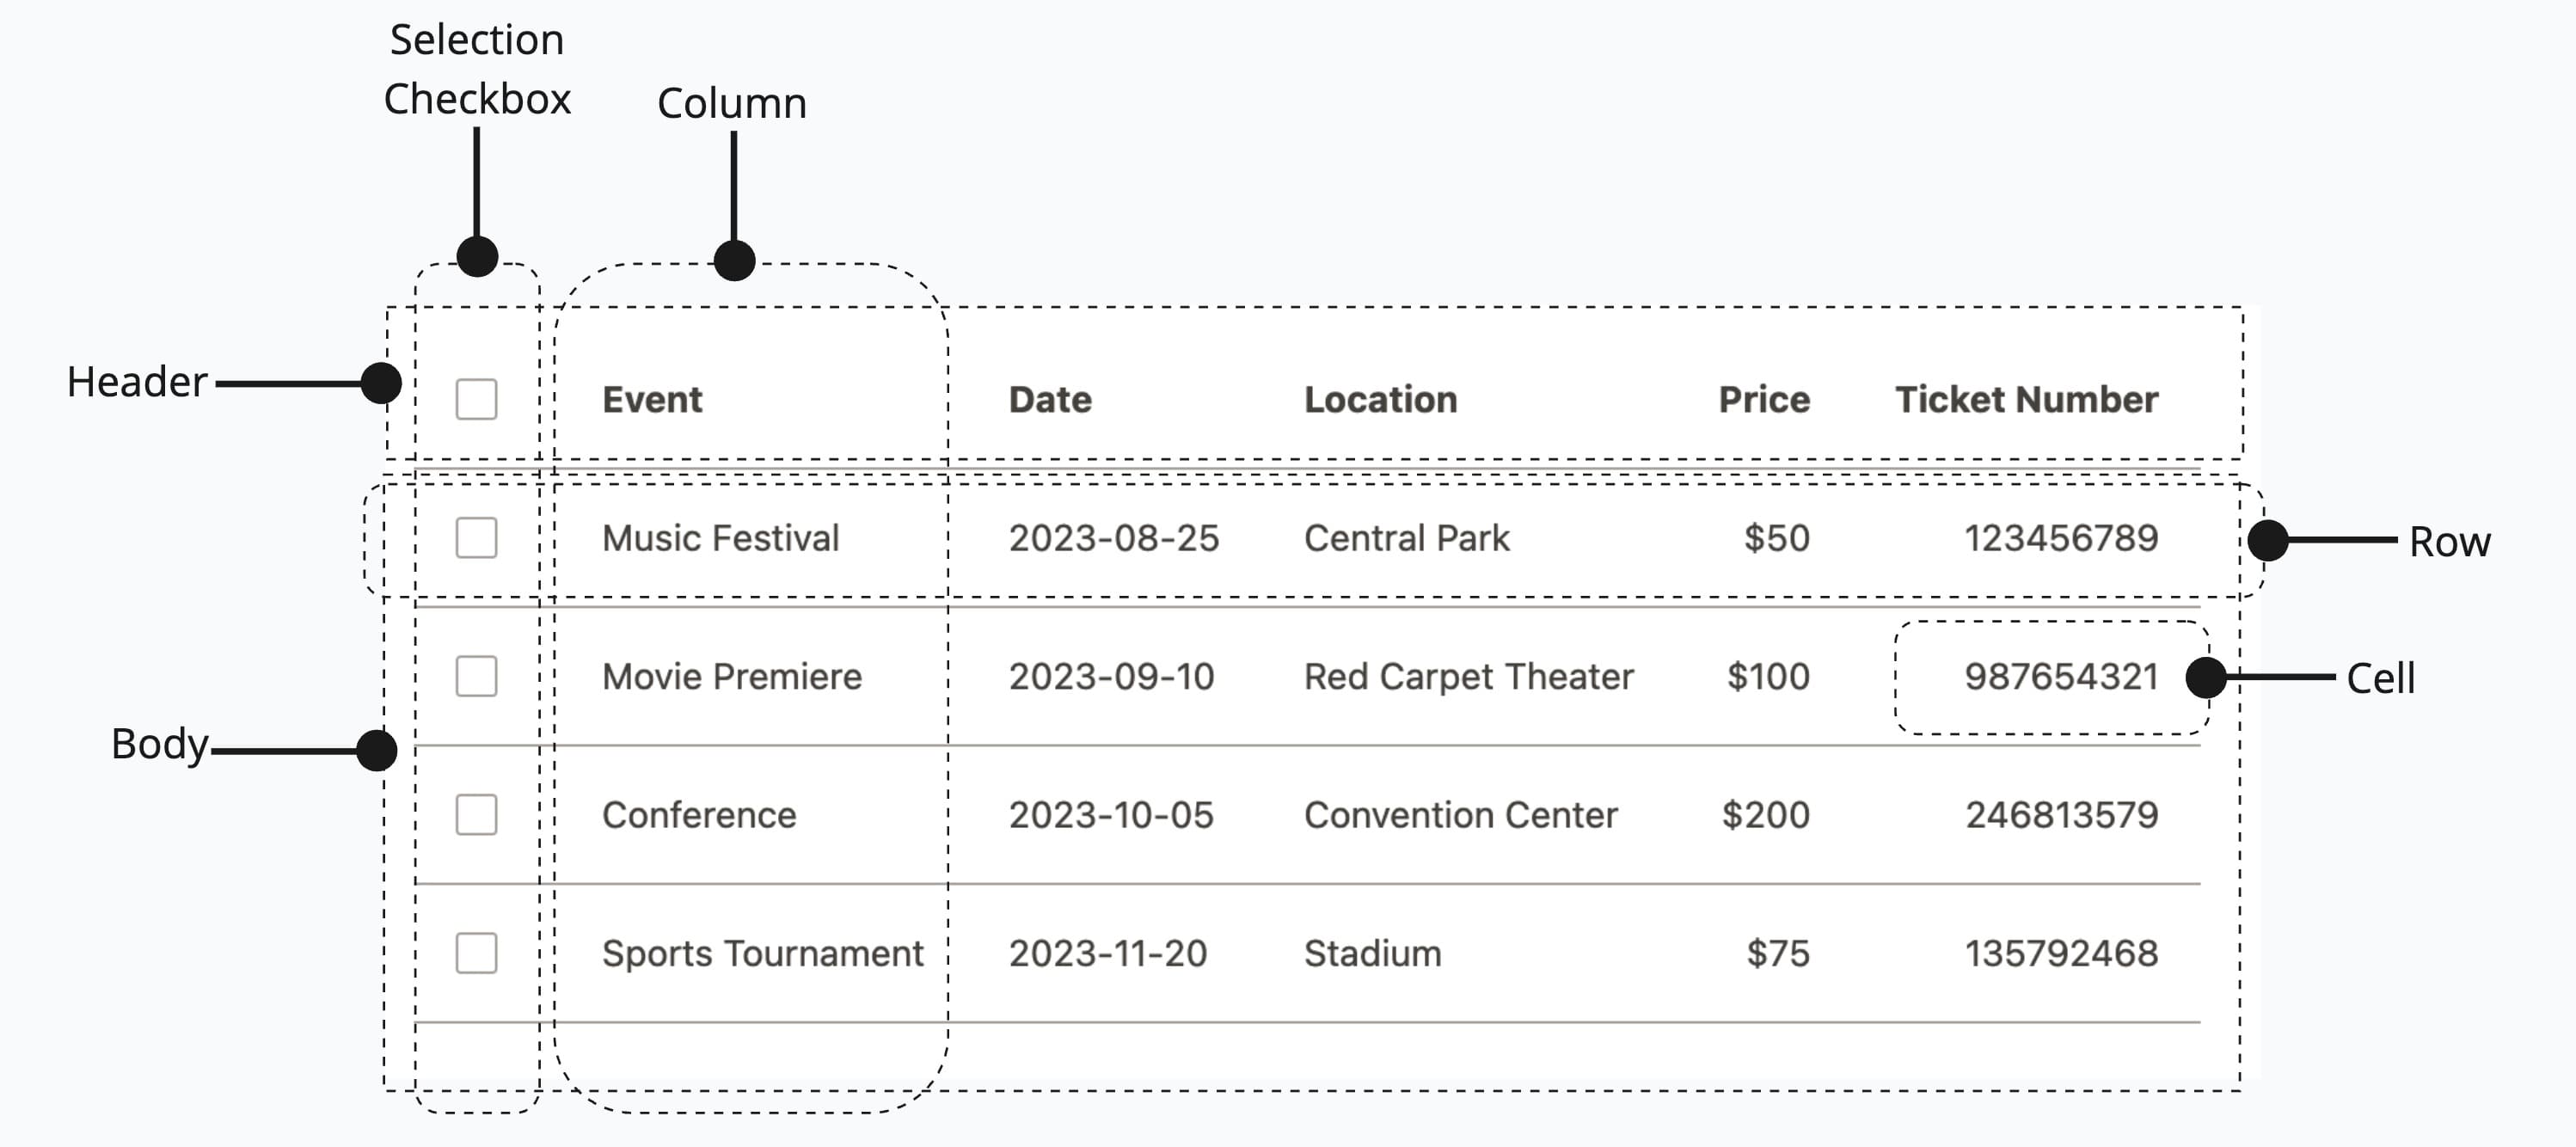The height and width of the screenshot is (1147, 2576).
Task: Select the $75 price cell
Action: click(x=1777, y=954)
